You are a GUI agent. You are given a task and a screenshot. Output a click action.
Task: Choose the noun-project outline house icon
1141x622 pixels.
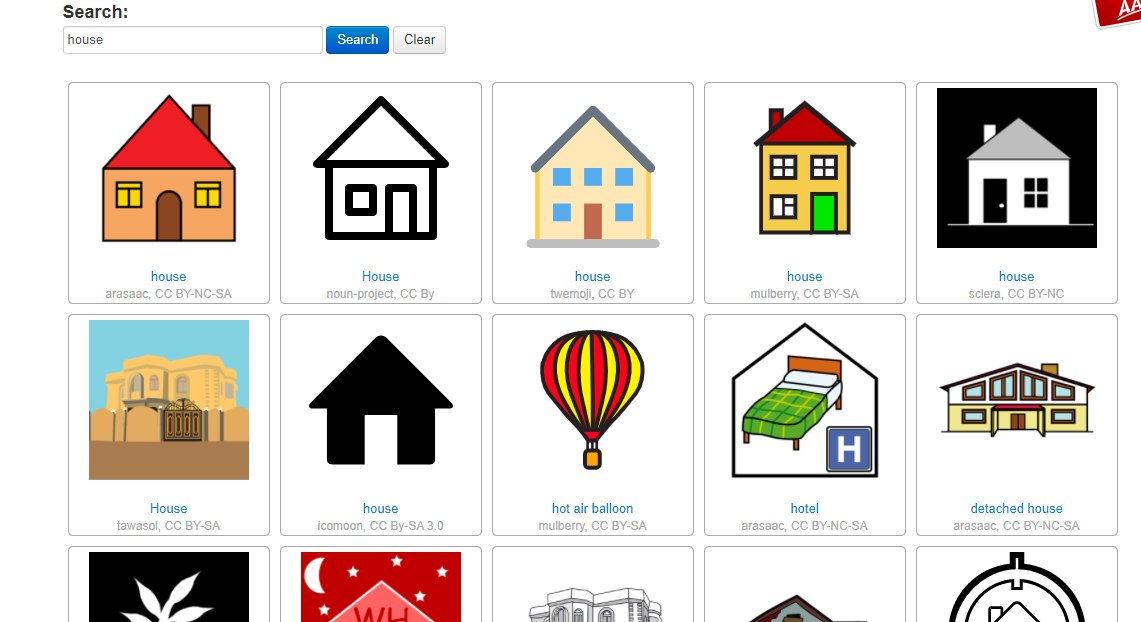[381, 168]
